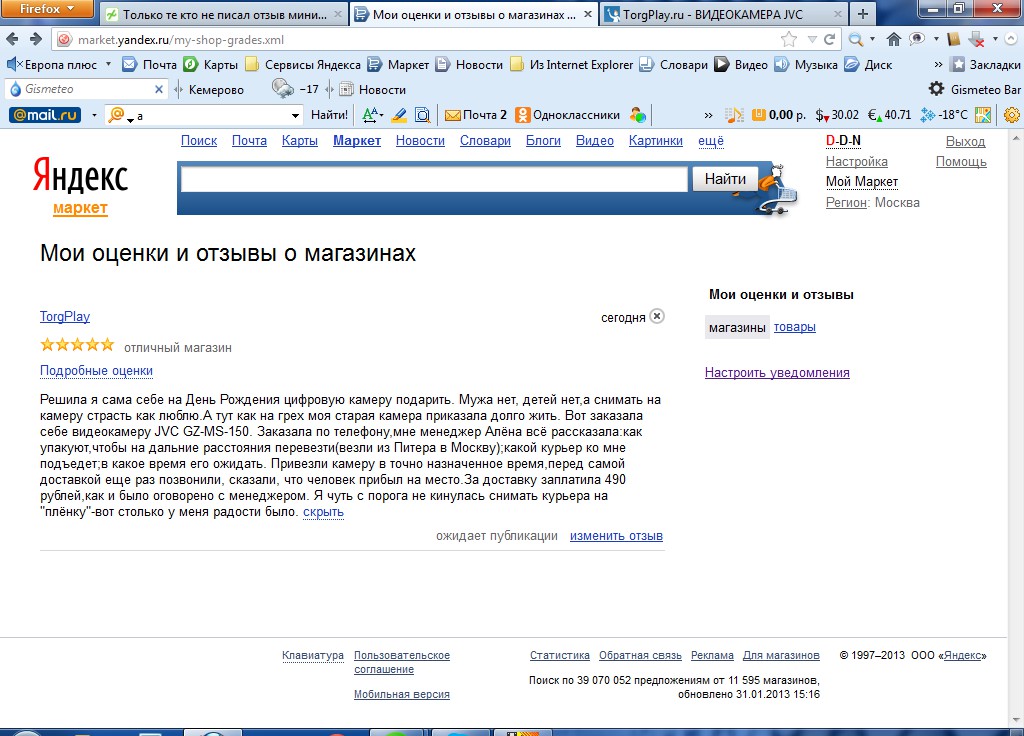Click the downloads arrow with red cross

976,39
